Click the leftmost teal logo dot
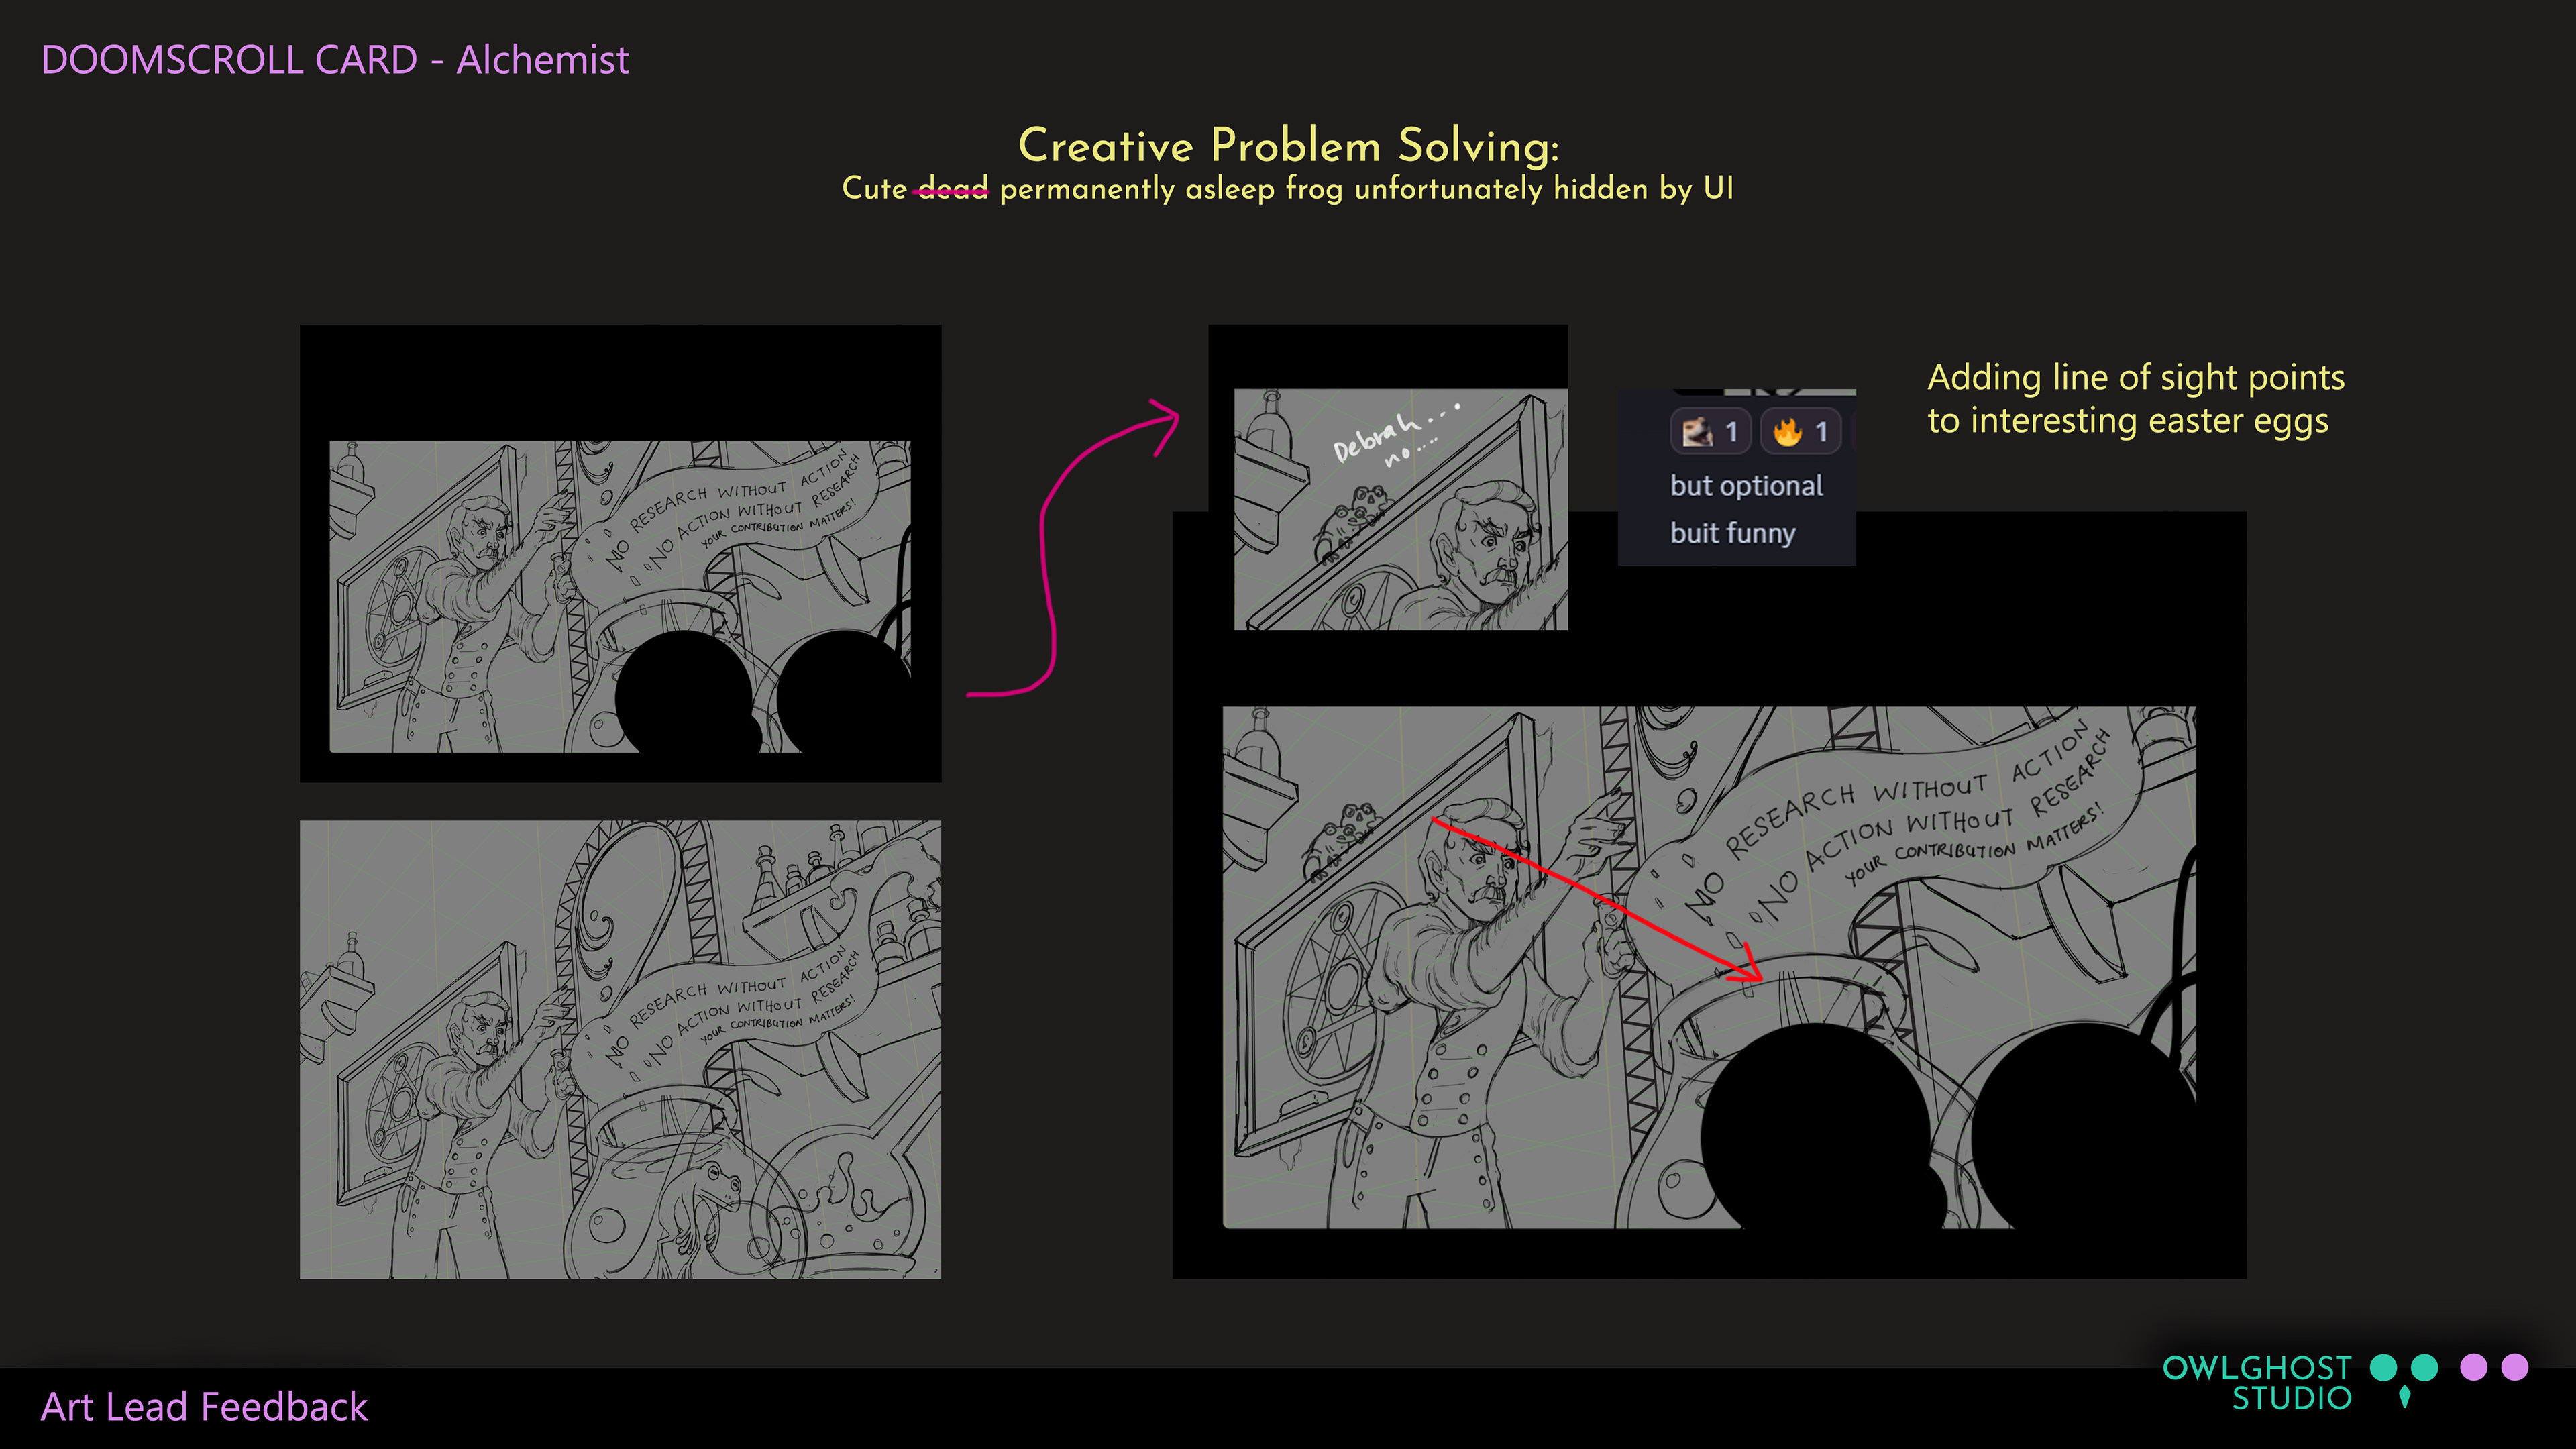2576x1449 pixels. pos(2383,1367)
